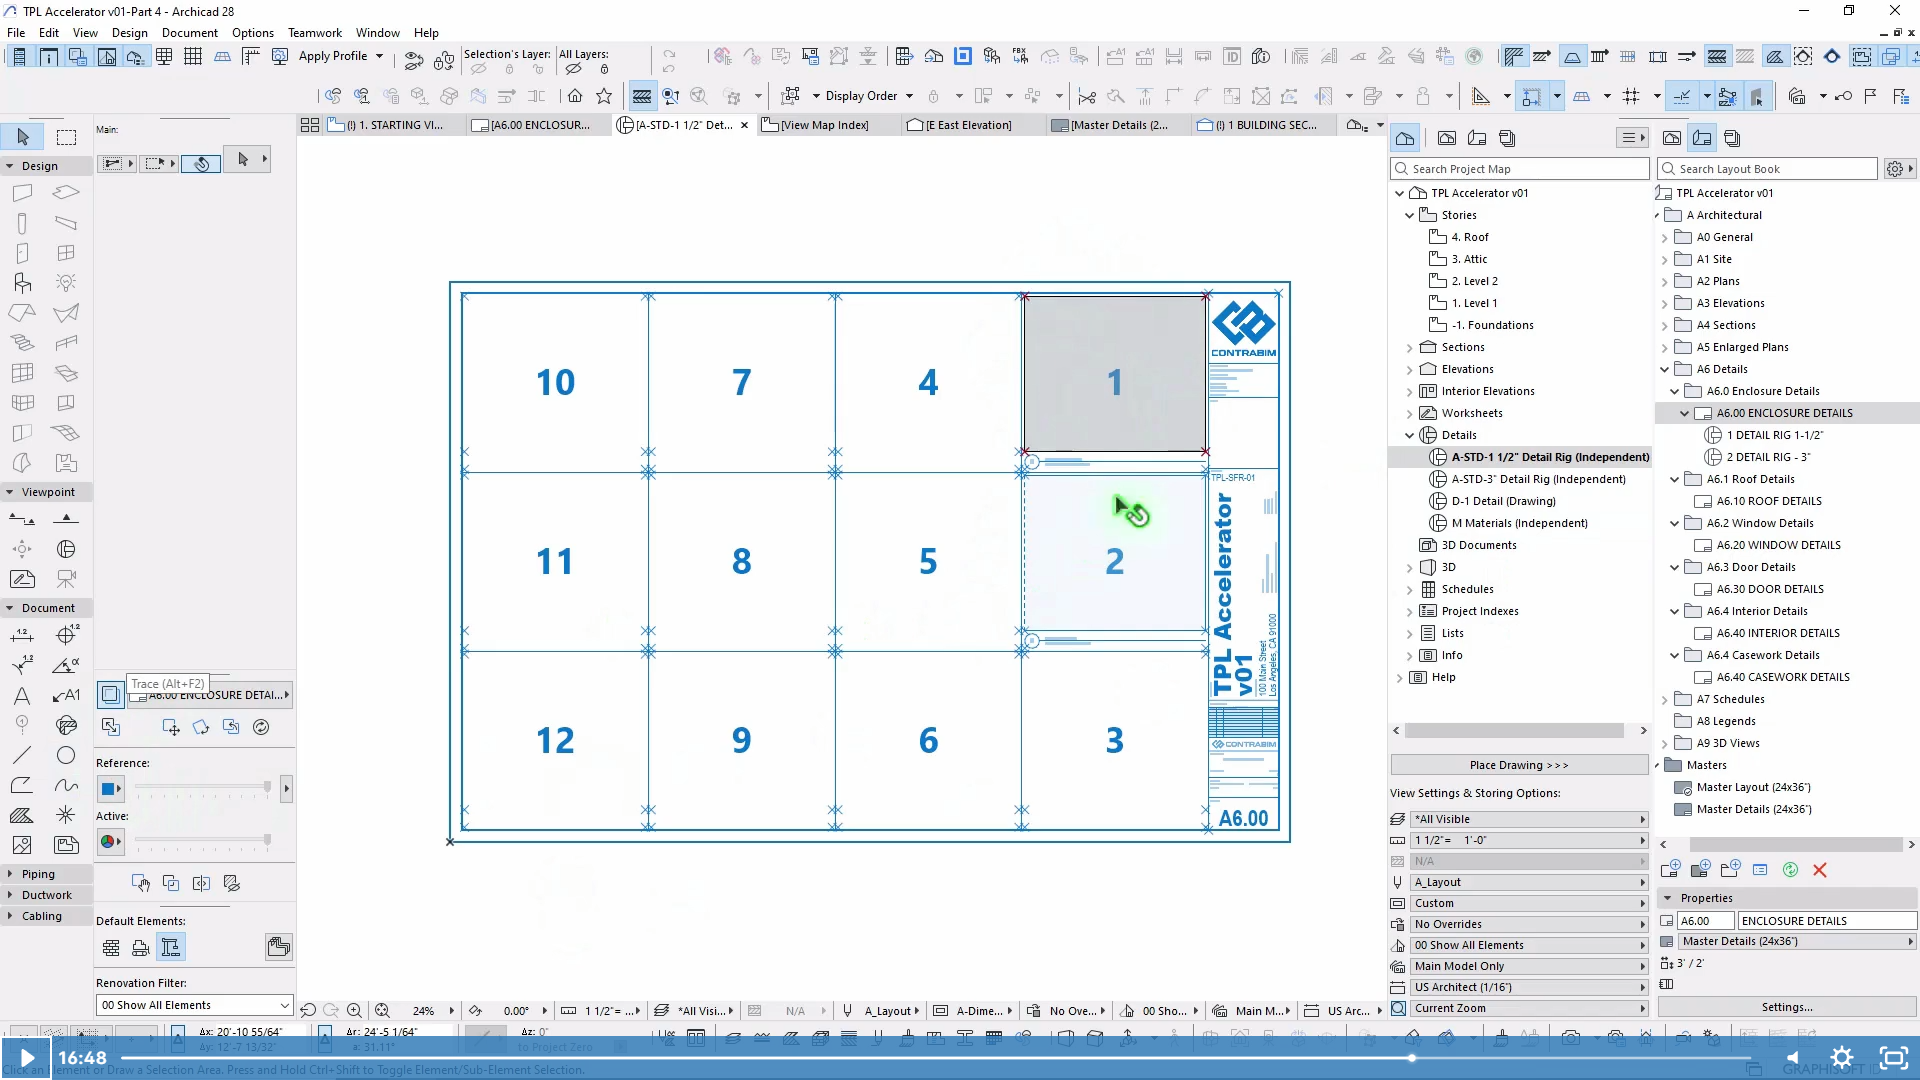Click the Settings button in Properties
Image resolution: width=1920 pixels, height=1080 pixels.
coord(1786,1007)
